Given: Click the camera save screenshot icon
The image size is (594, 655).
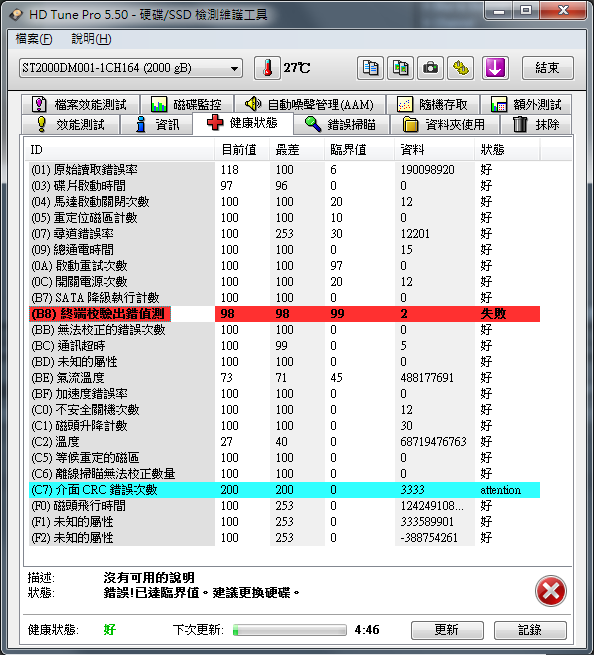Looking at the screenshot, I should 430,68.
